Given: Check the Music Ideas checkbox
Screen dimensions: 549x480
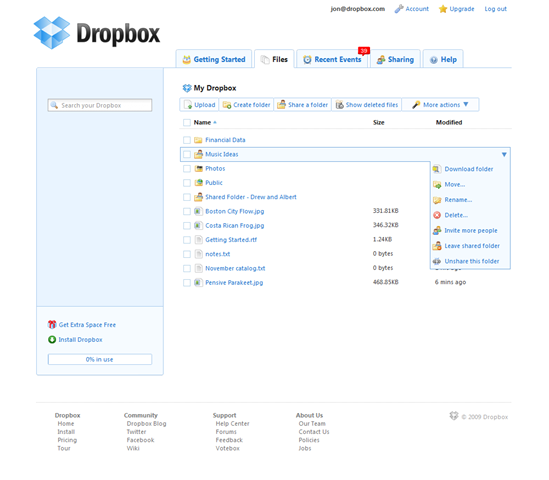Looking at the screenshot, I should point(187,154).
